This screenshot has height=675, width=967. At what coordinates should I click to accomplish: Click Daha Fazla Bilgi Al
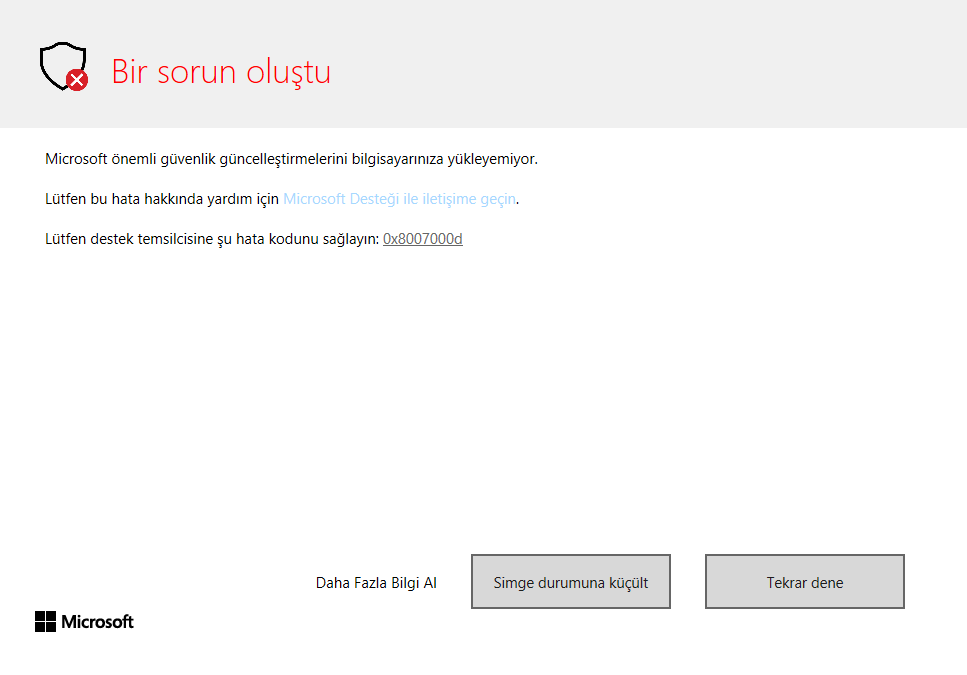[x=376, y=583]
